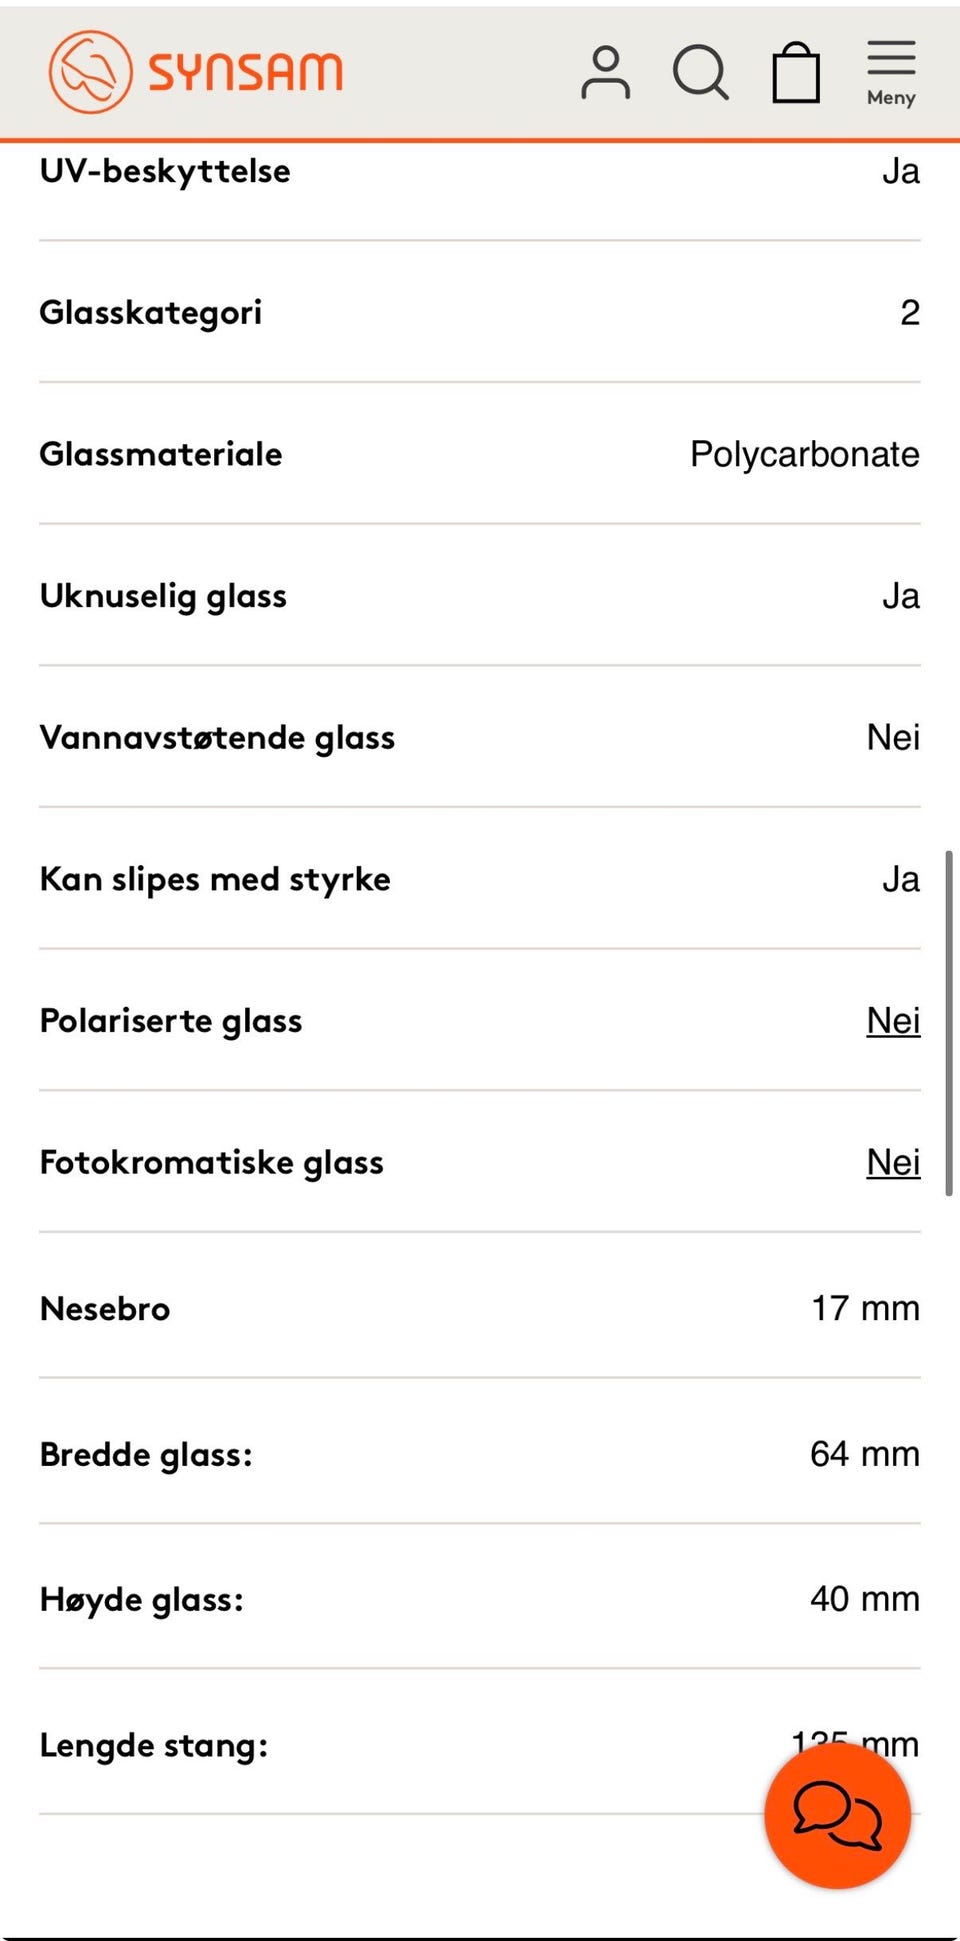The width and height of the screenshot is (960, 1941).
Task: Select the Nesebro 17 mm row
Action: 480,1308
